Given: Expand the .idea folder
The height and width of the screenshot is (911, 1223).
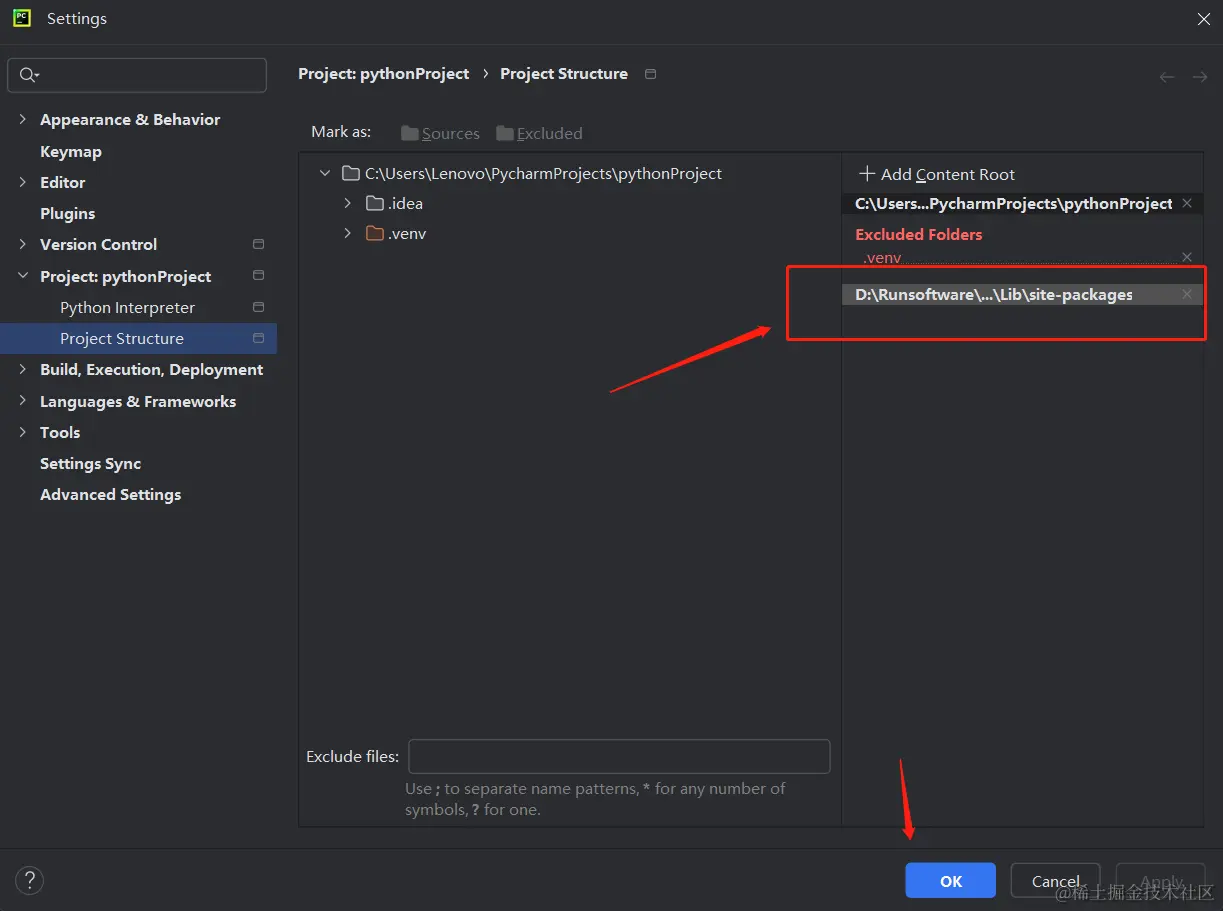Looking at the screenshot, I should point(348,203).
